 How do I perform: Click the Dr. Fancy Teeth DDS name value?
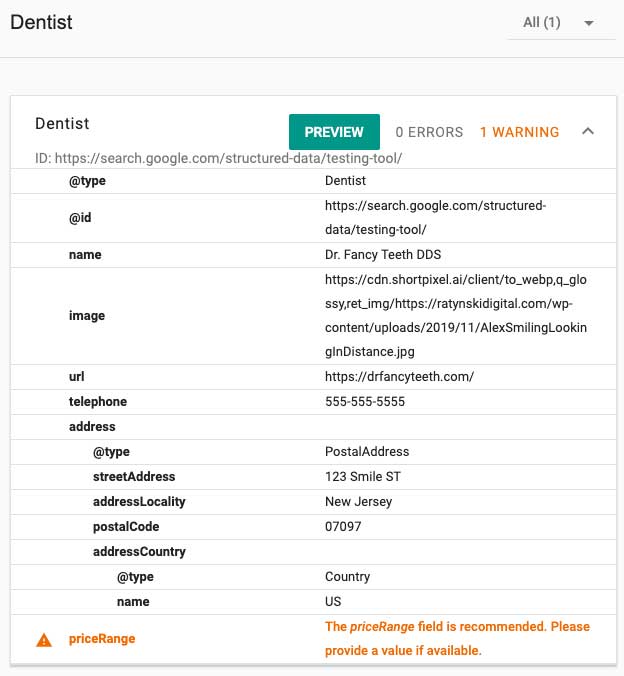click(x=383, y=254)
